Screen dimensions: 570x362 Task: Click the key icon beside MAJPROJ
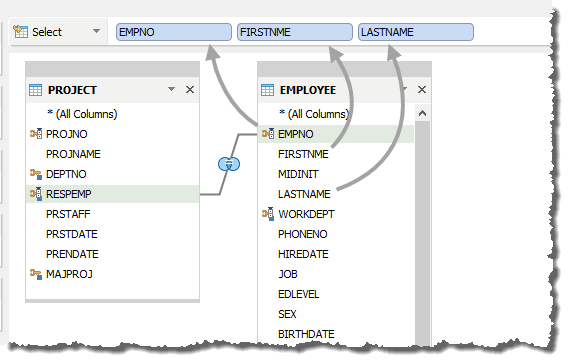tap(36, 274)
